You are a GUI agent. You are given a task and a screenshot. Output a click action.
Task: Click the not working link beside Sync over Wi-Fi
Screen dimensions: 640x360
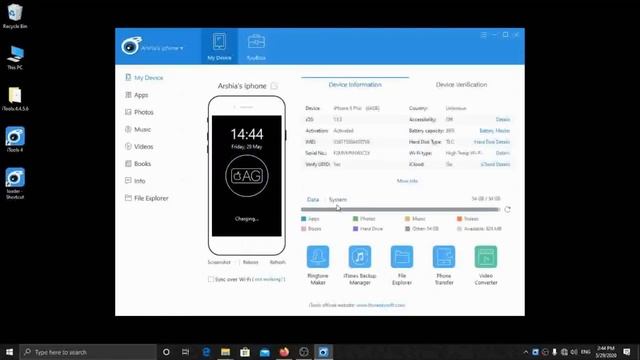[x=269, y=279]
